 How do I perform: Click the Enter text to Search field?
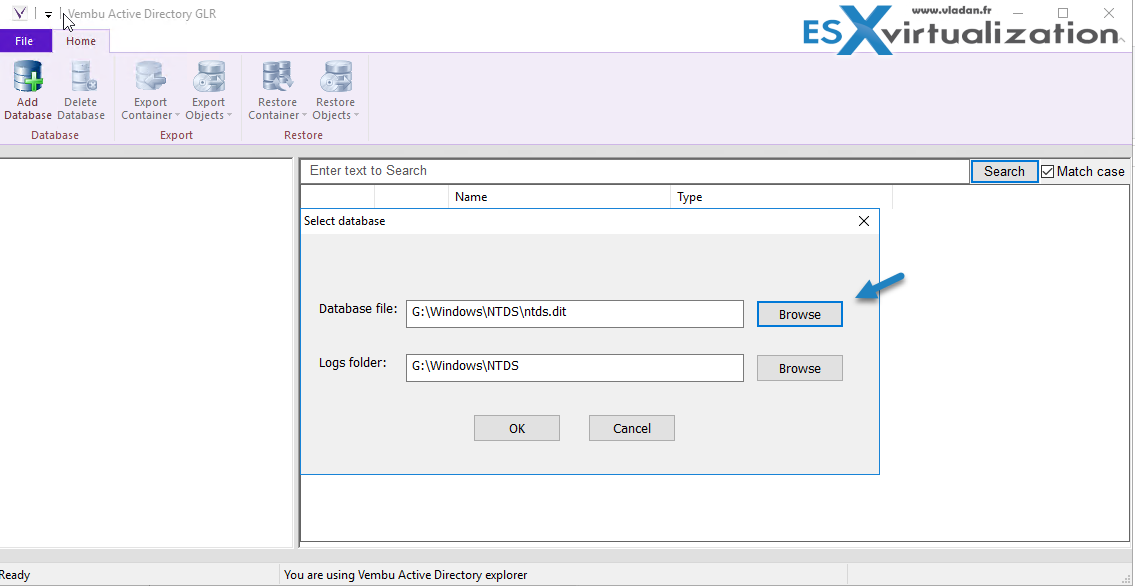point(635,171)
